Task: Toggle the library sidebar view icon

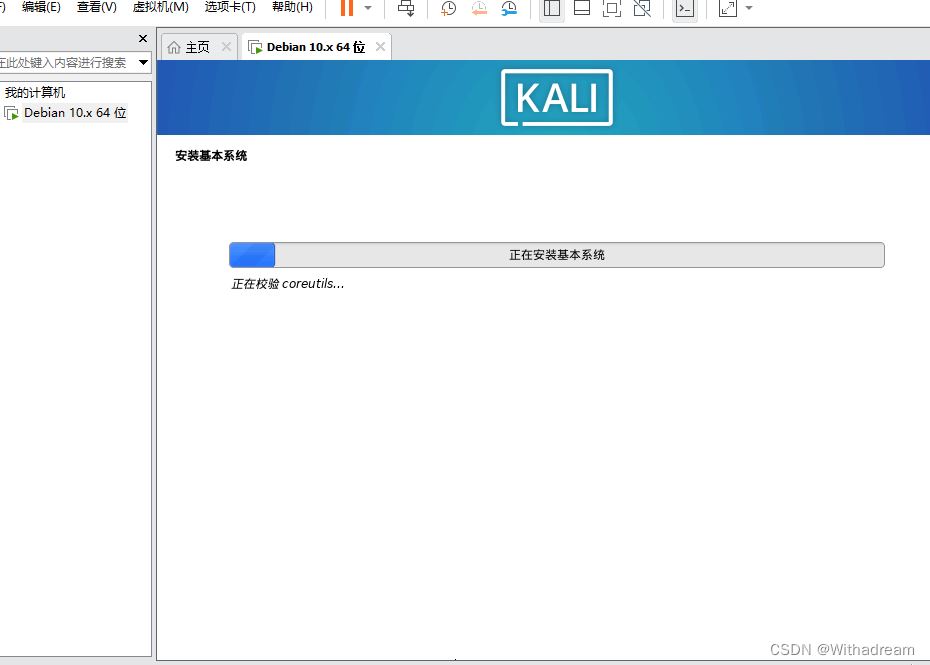Action: pyautogui.click(x=552, y=8)
